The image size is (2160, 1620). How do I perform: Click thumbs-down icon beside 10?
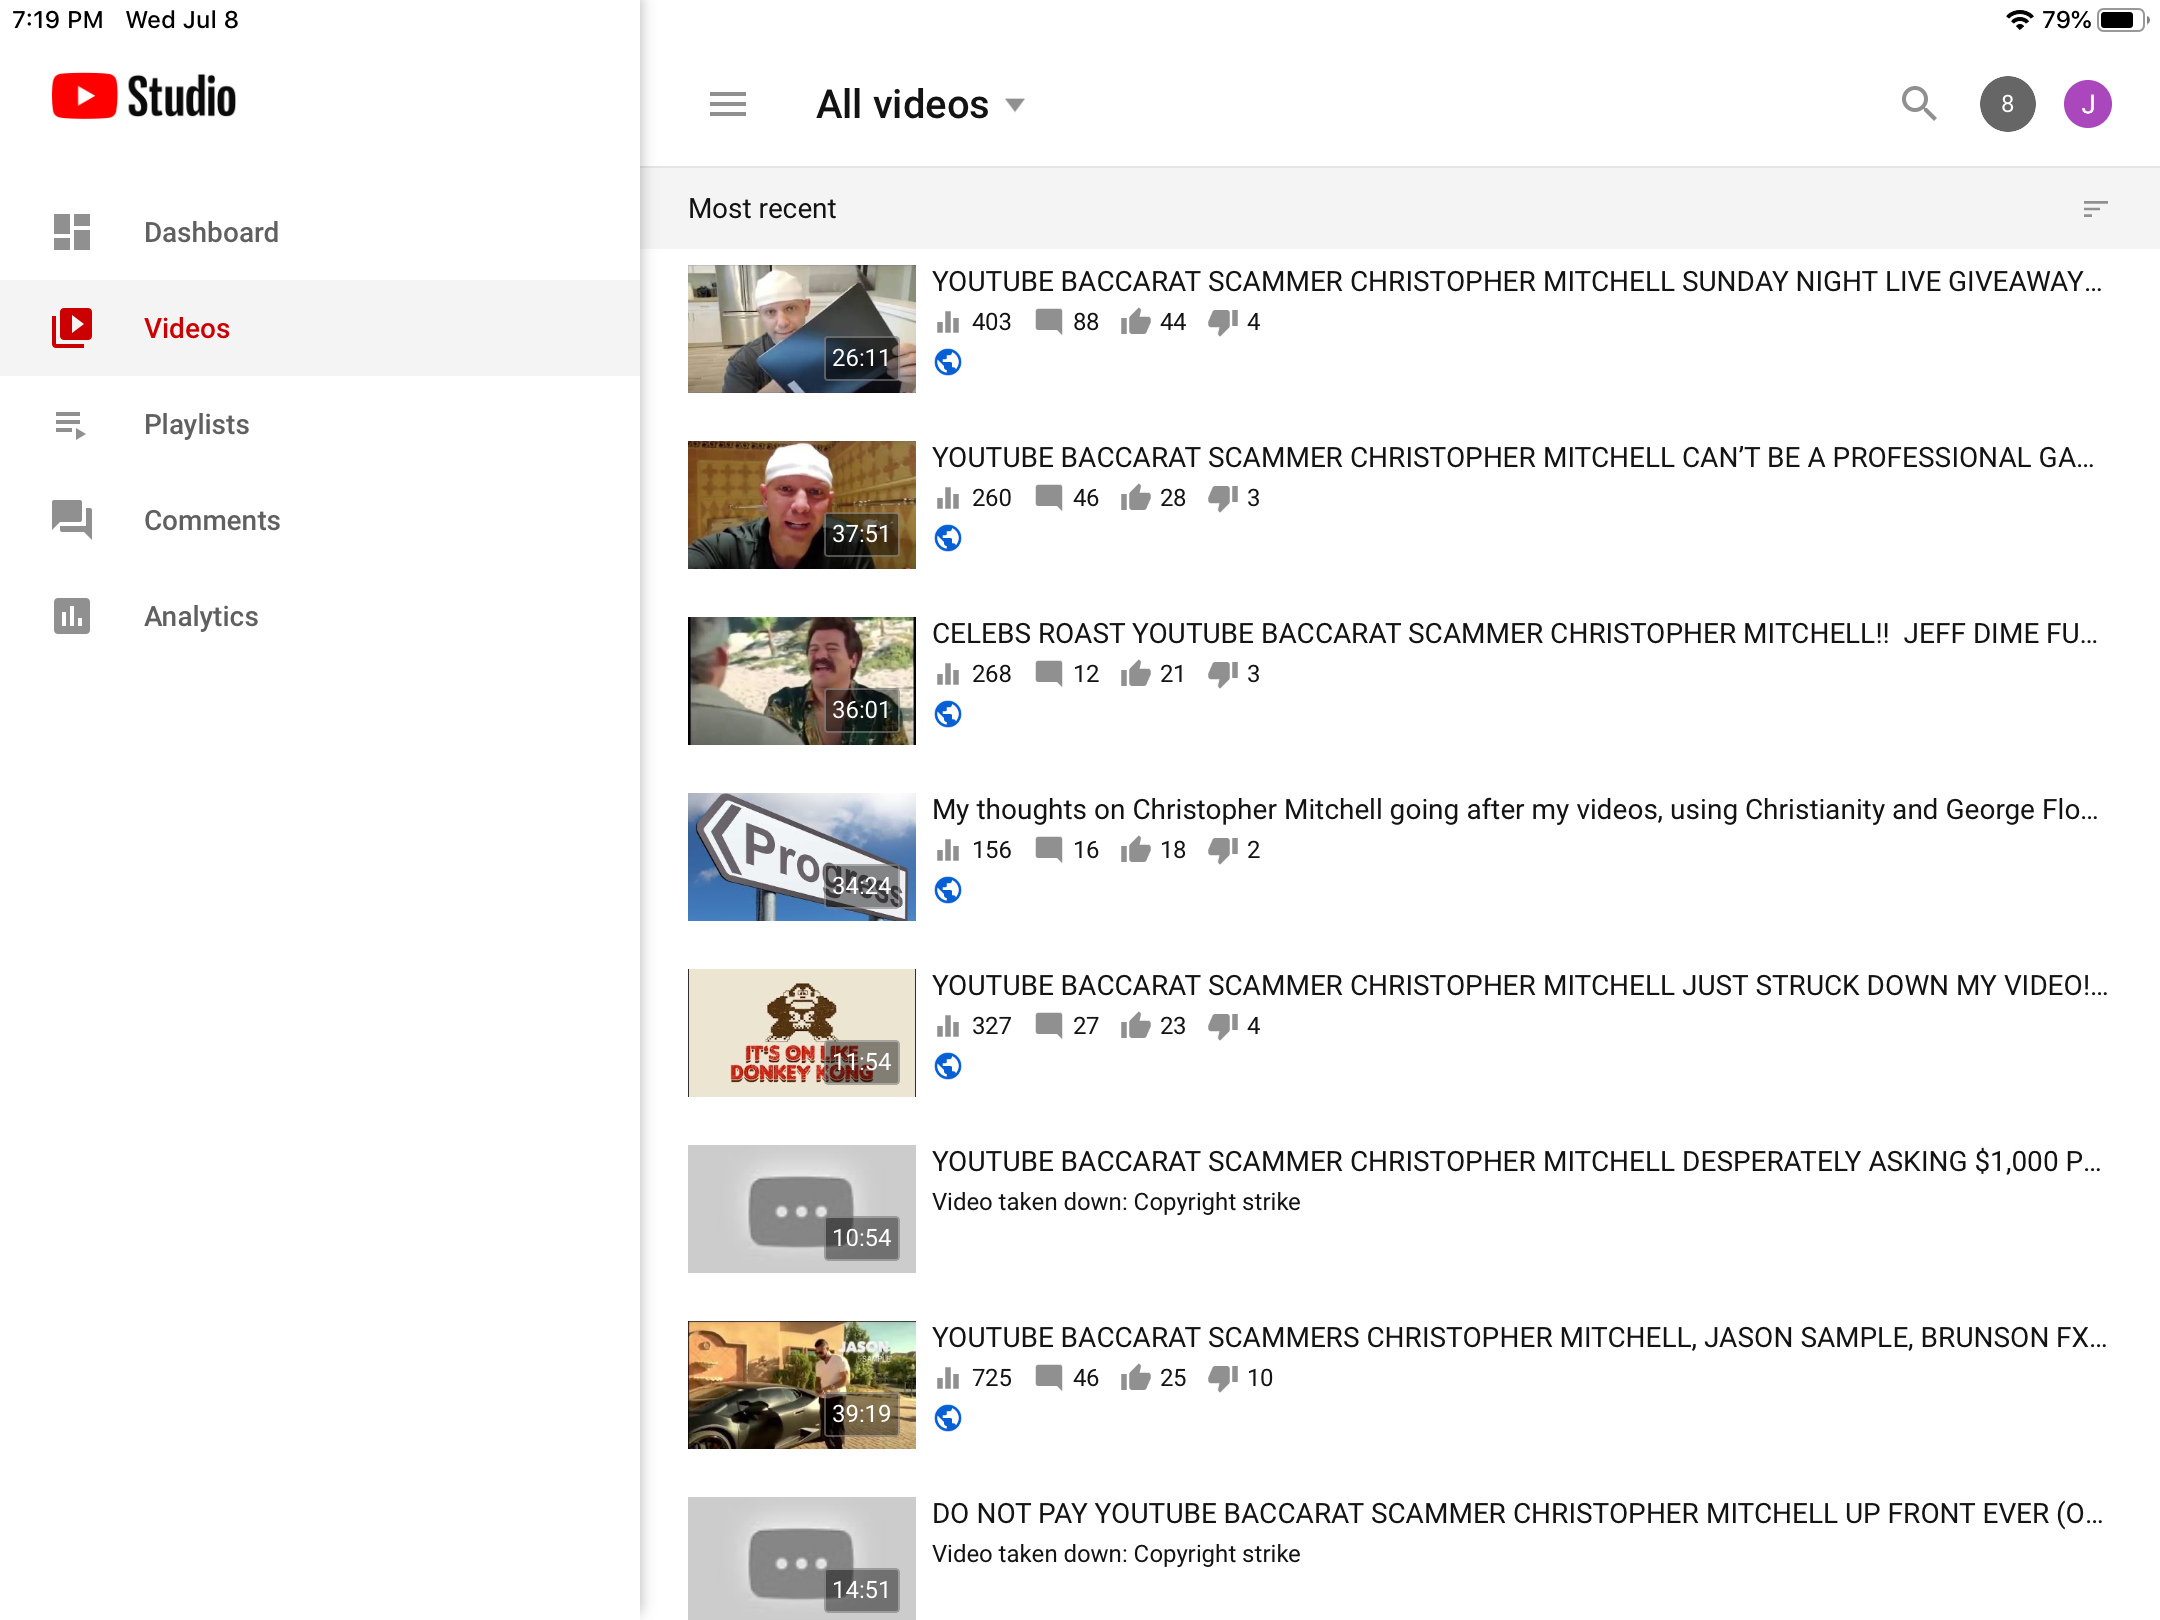pos(1222,1378)
